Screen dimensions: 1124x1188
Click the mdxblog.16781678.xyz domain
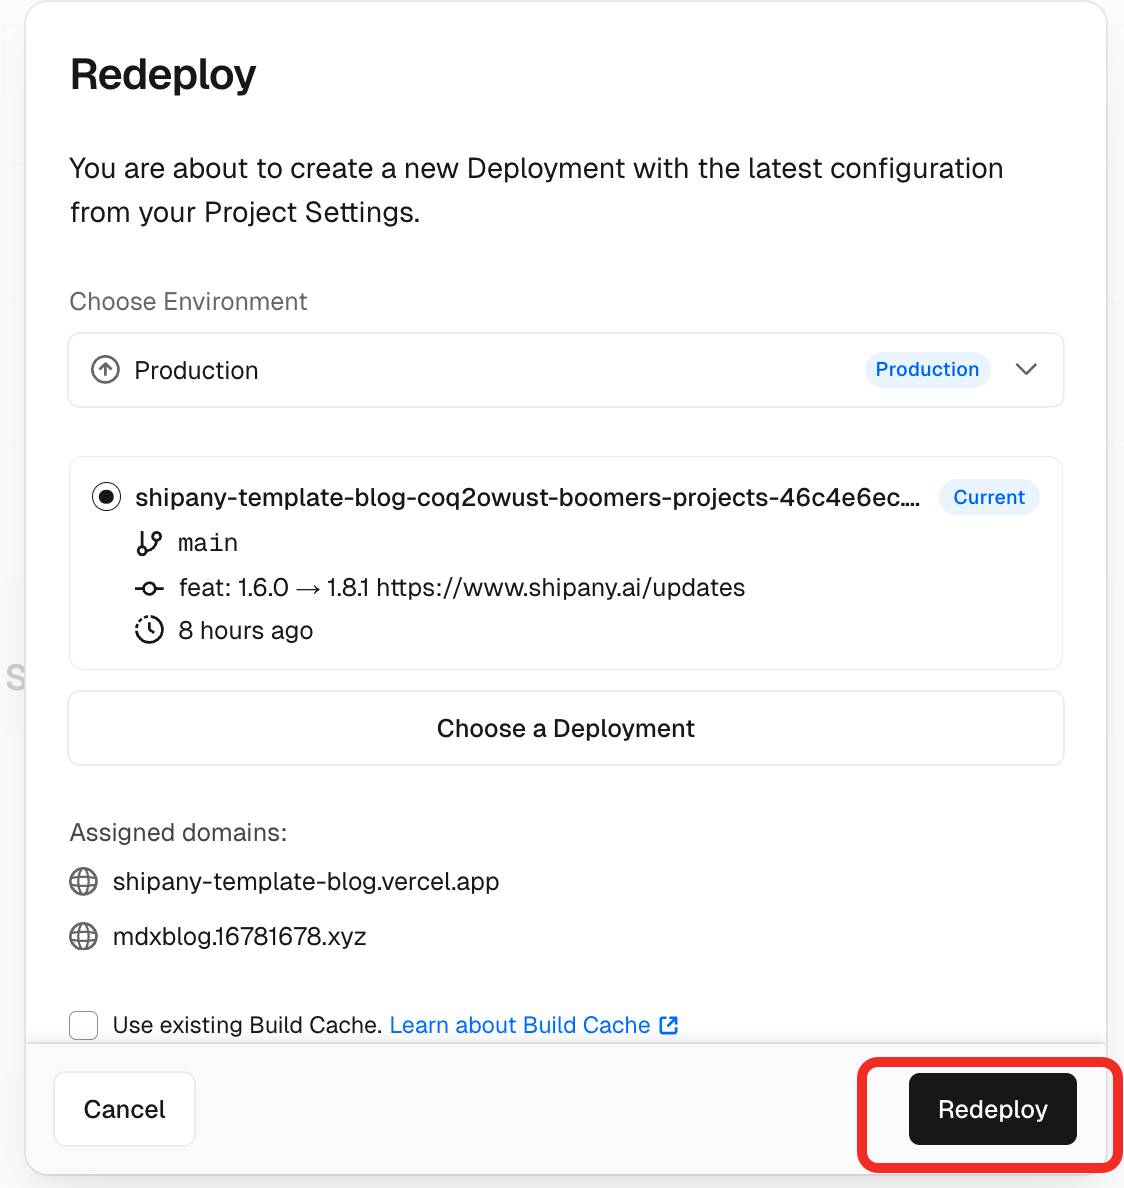tap(240, 936)
